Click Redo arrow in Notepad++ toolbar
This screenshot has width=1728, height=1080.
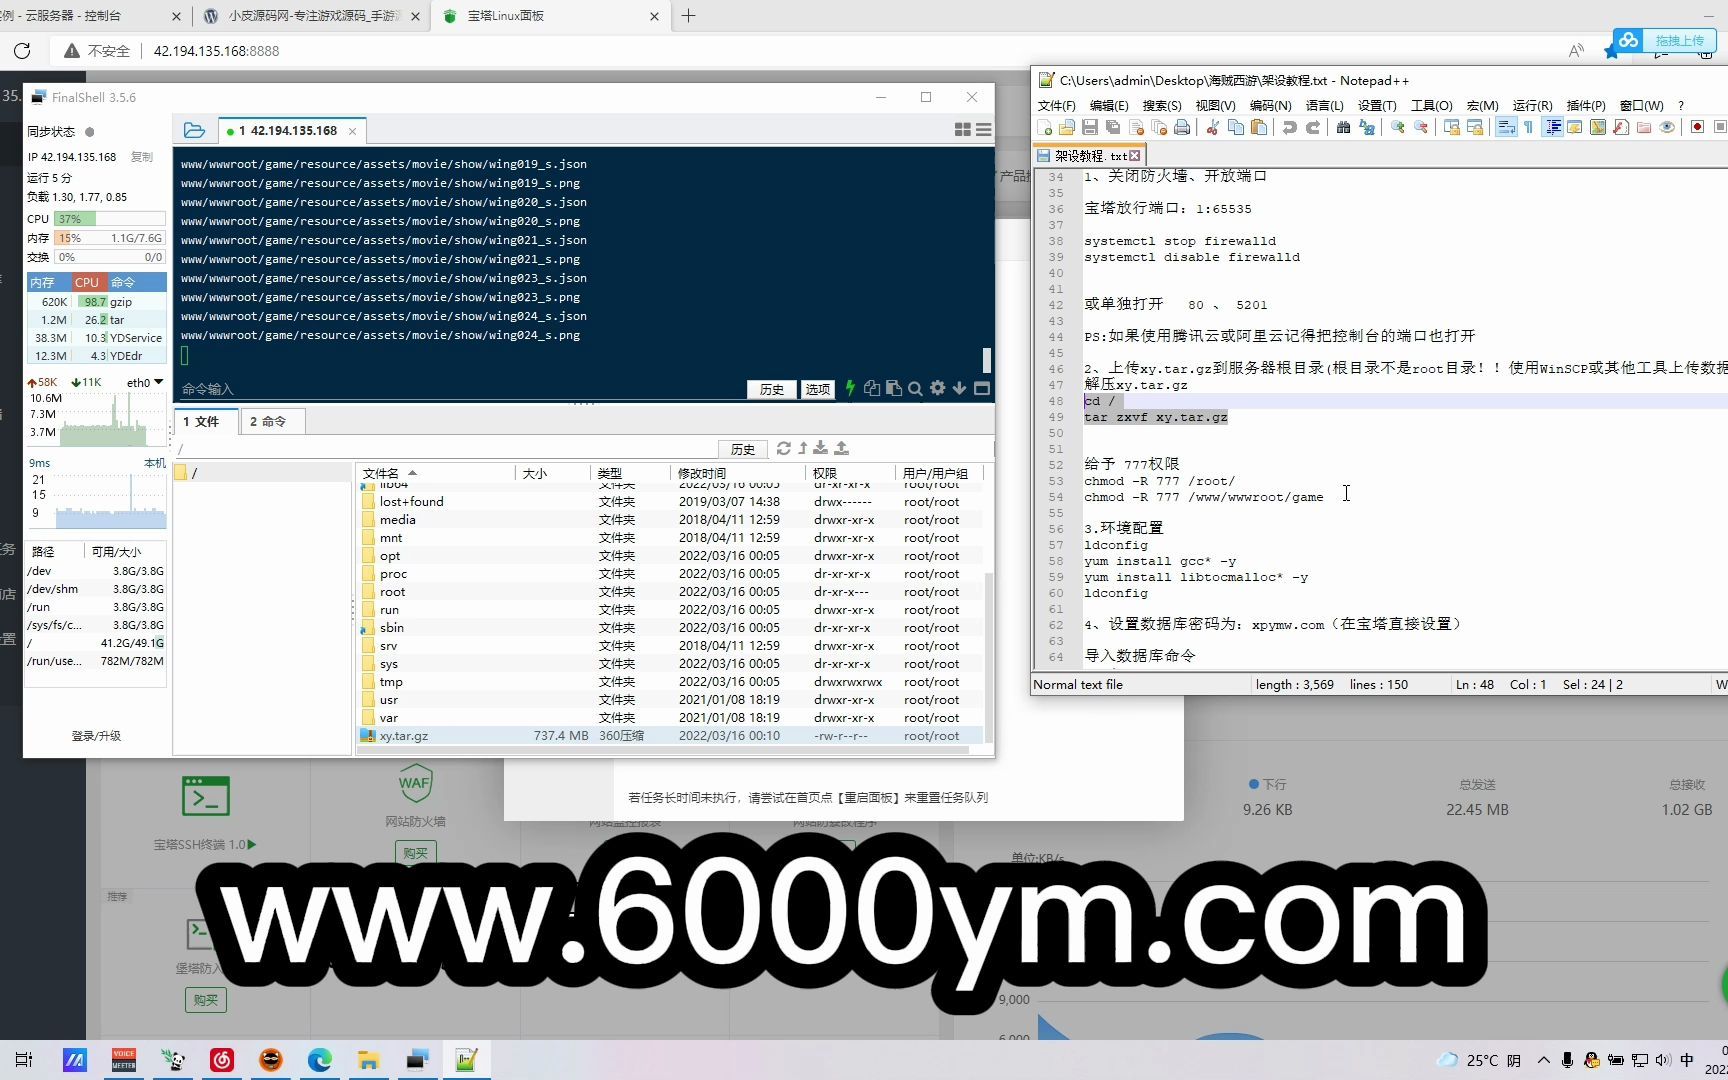(1313, 127)
